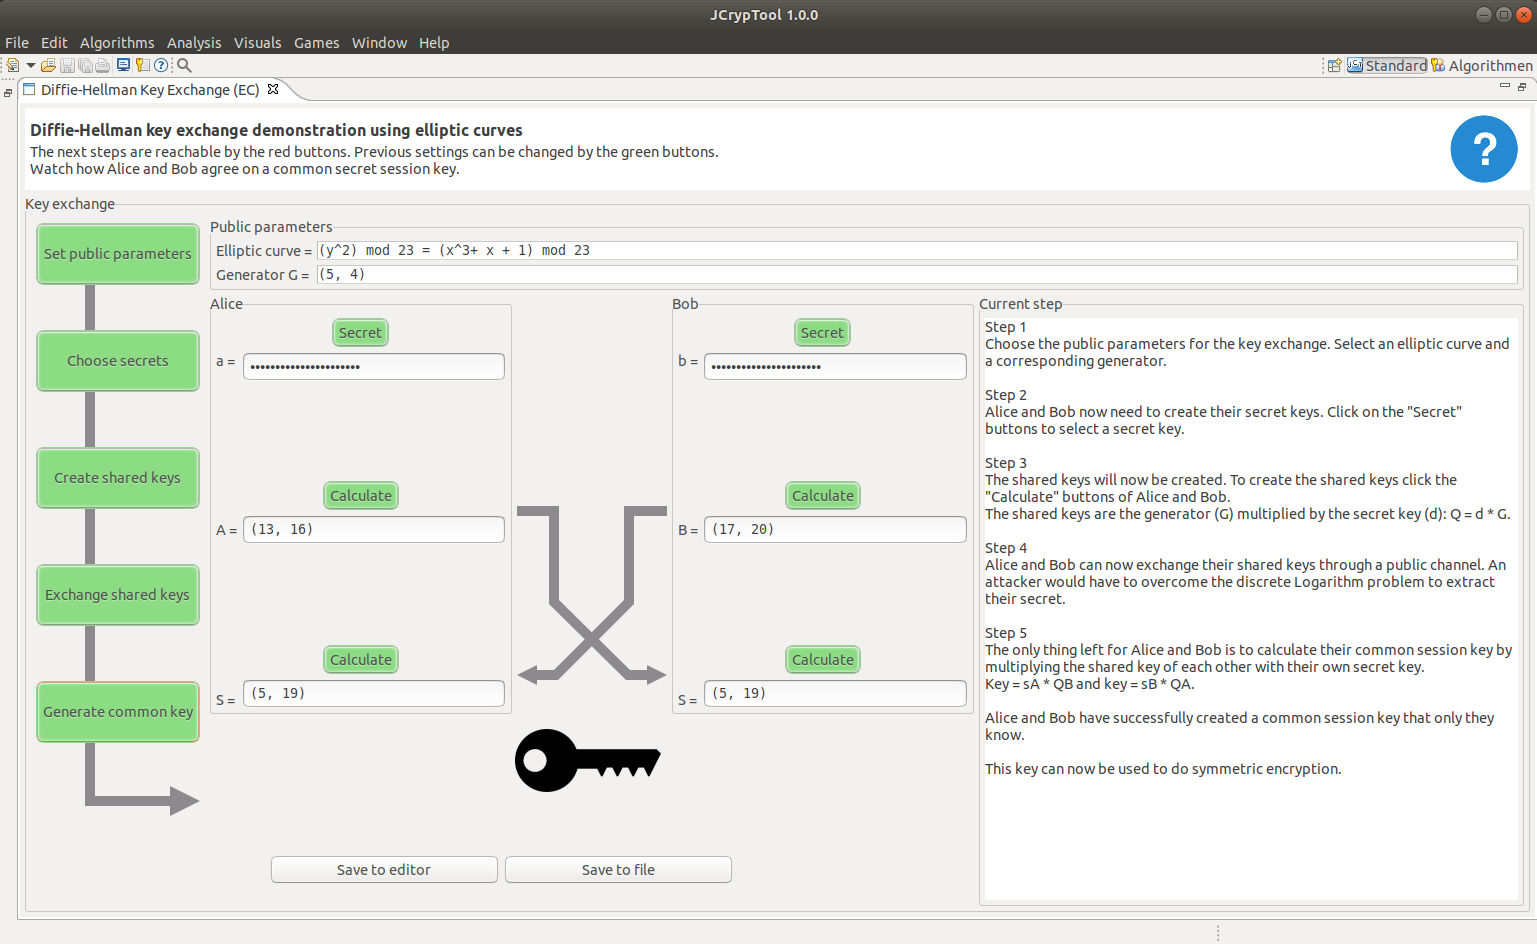Viewport: 1537px width, 944px height.
Task: Click the large blue help question button
Action: (x=1484, y=149)
